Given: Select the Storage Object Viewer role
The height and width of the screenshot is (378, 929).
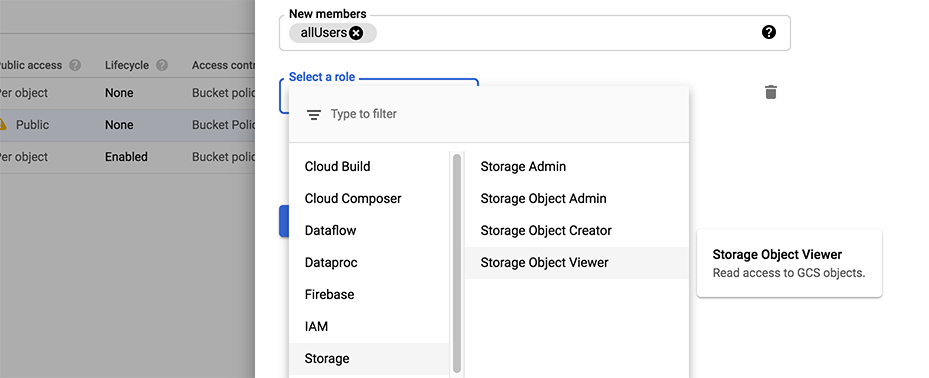Looking at the screenshot, I should coord(576,262).
